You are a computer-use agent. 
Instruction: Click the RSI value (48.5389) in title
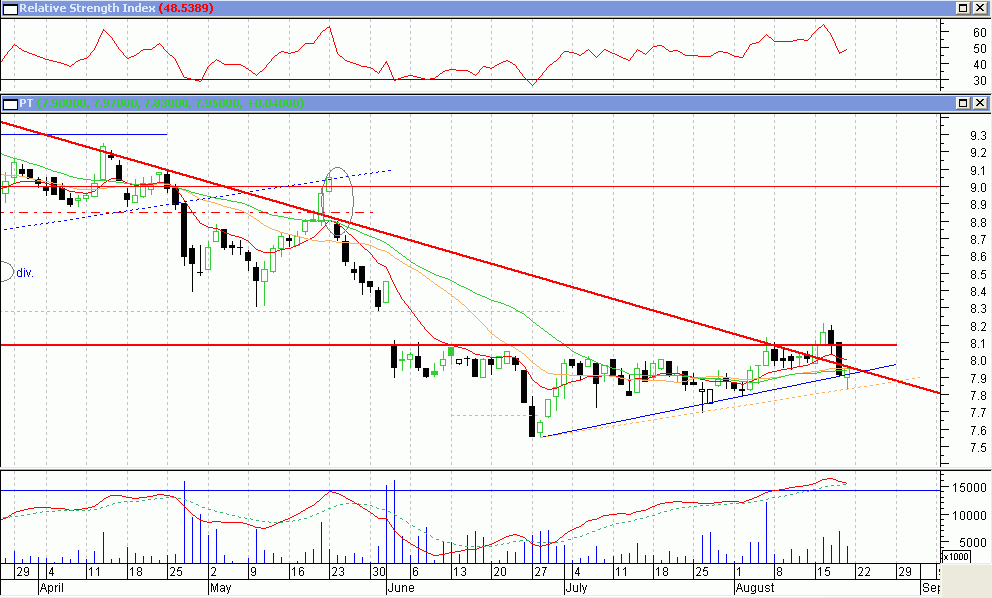(185, 8)
